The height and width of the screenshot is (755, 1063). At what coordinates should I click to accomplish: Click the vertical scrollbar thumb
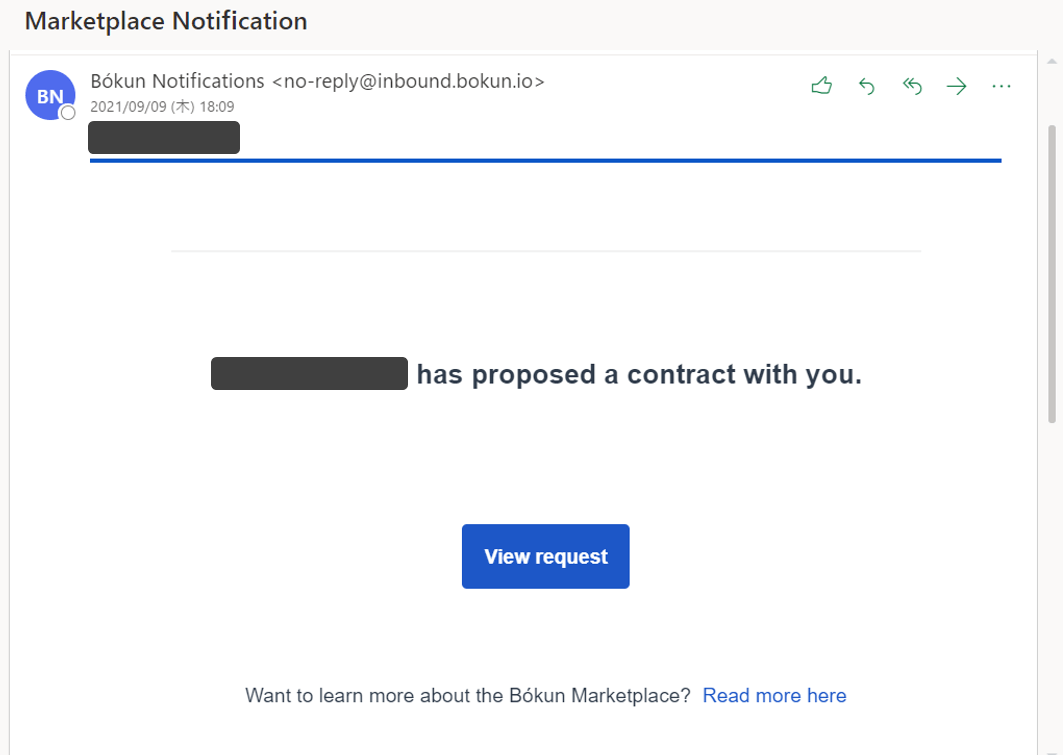click(1051, 270)
